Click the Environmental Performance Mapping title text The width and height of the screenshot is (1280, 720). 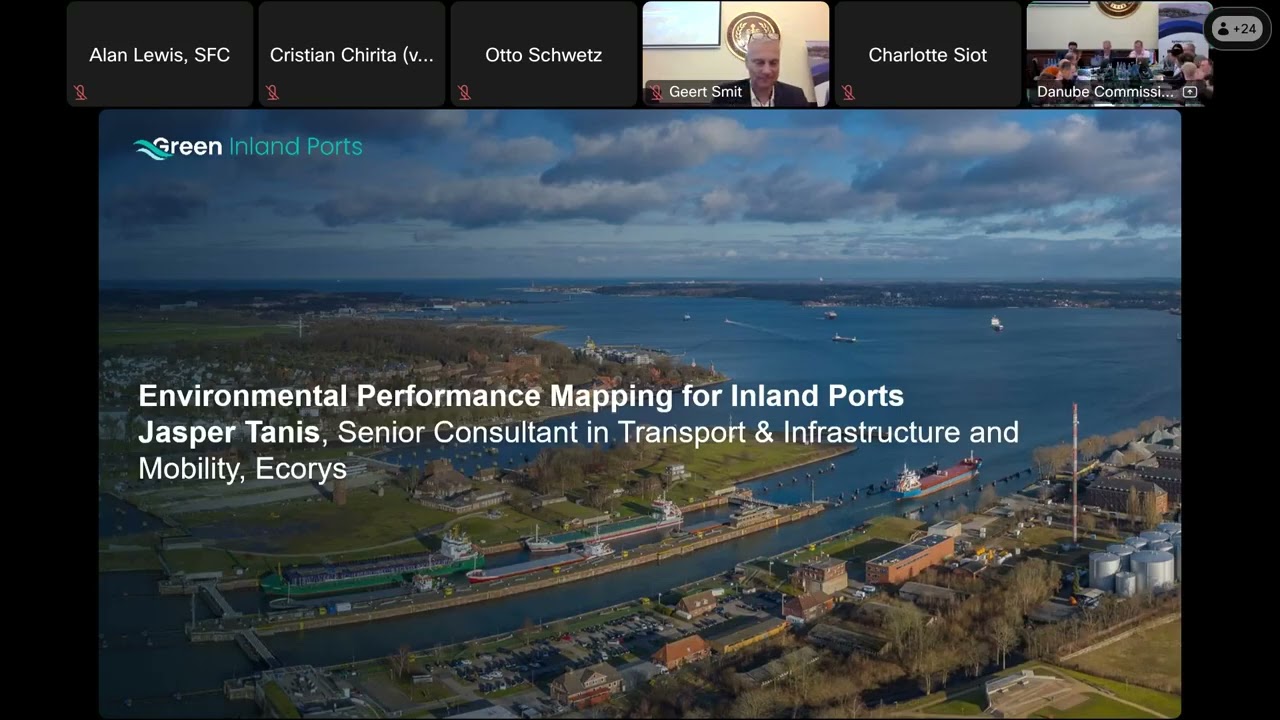pyautogui.click(x=521, y=396)
